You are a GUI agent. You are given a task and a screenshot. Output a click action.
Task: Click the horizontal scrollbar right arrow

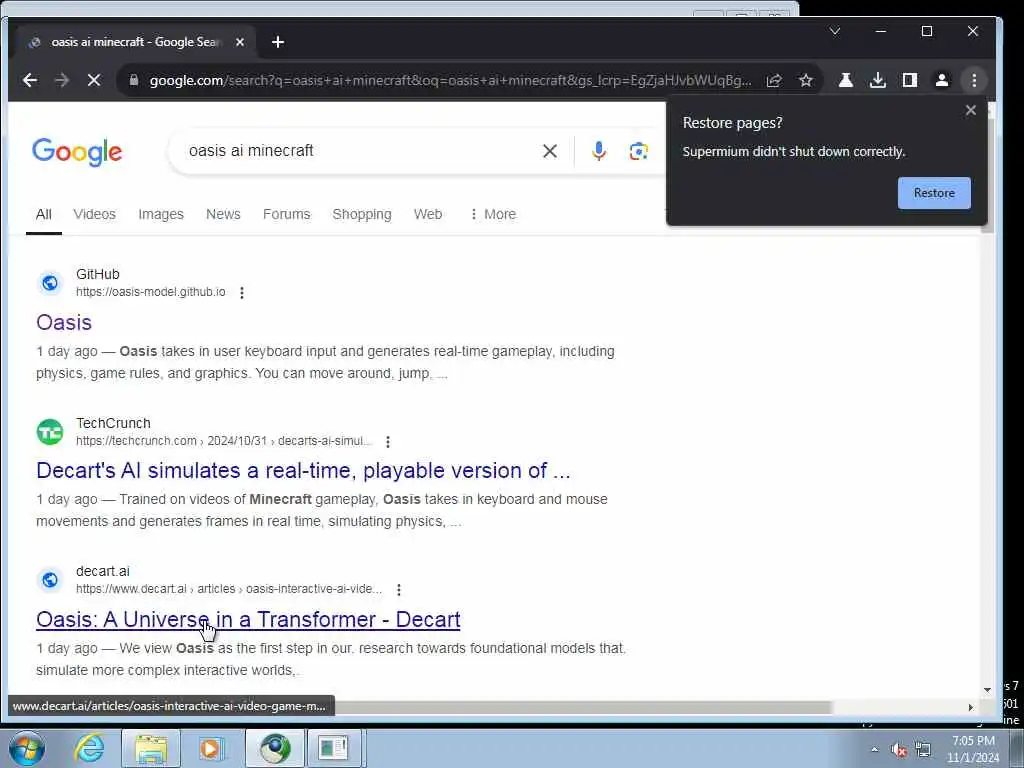point(970,707)
